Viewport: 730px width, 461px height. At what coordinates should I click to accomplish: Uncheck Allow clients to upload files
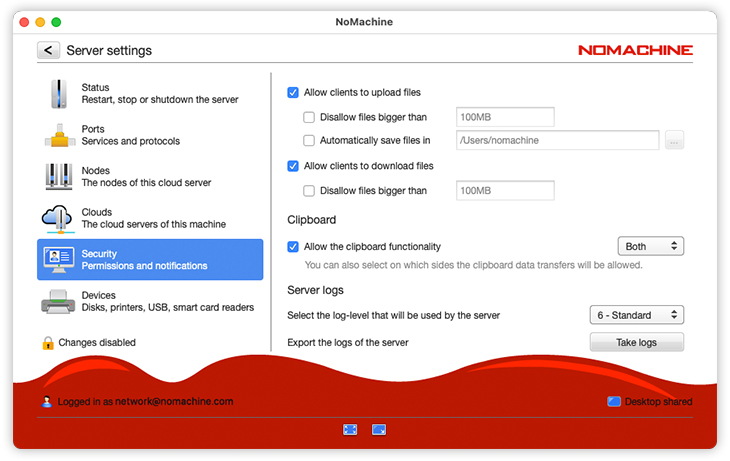[293, 93]
